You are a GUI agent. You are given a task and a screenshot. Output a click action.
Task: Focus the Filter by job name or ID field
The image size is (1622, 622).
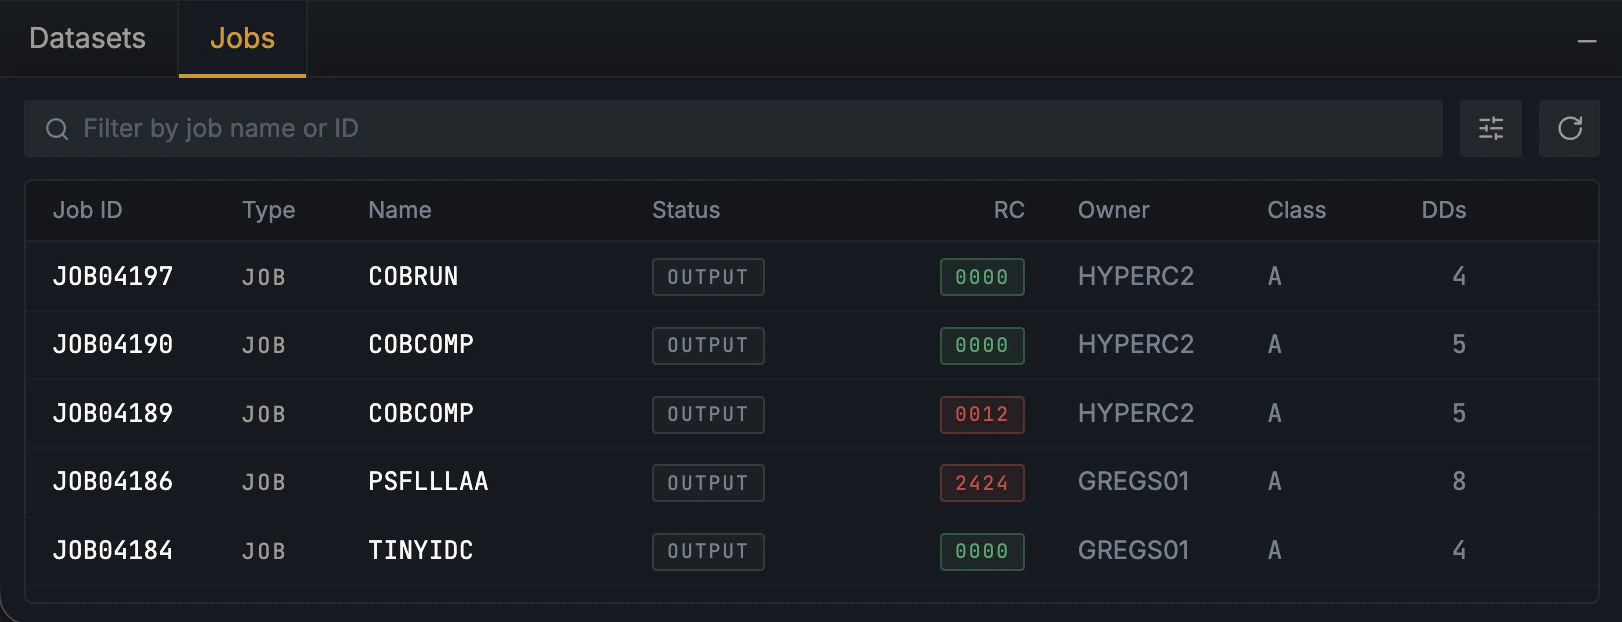[x=733, y=128]
